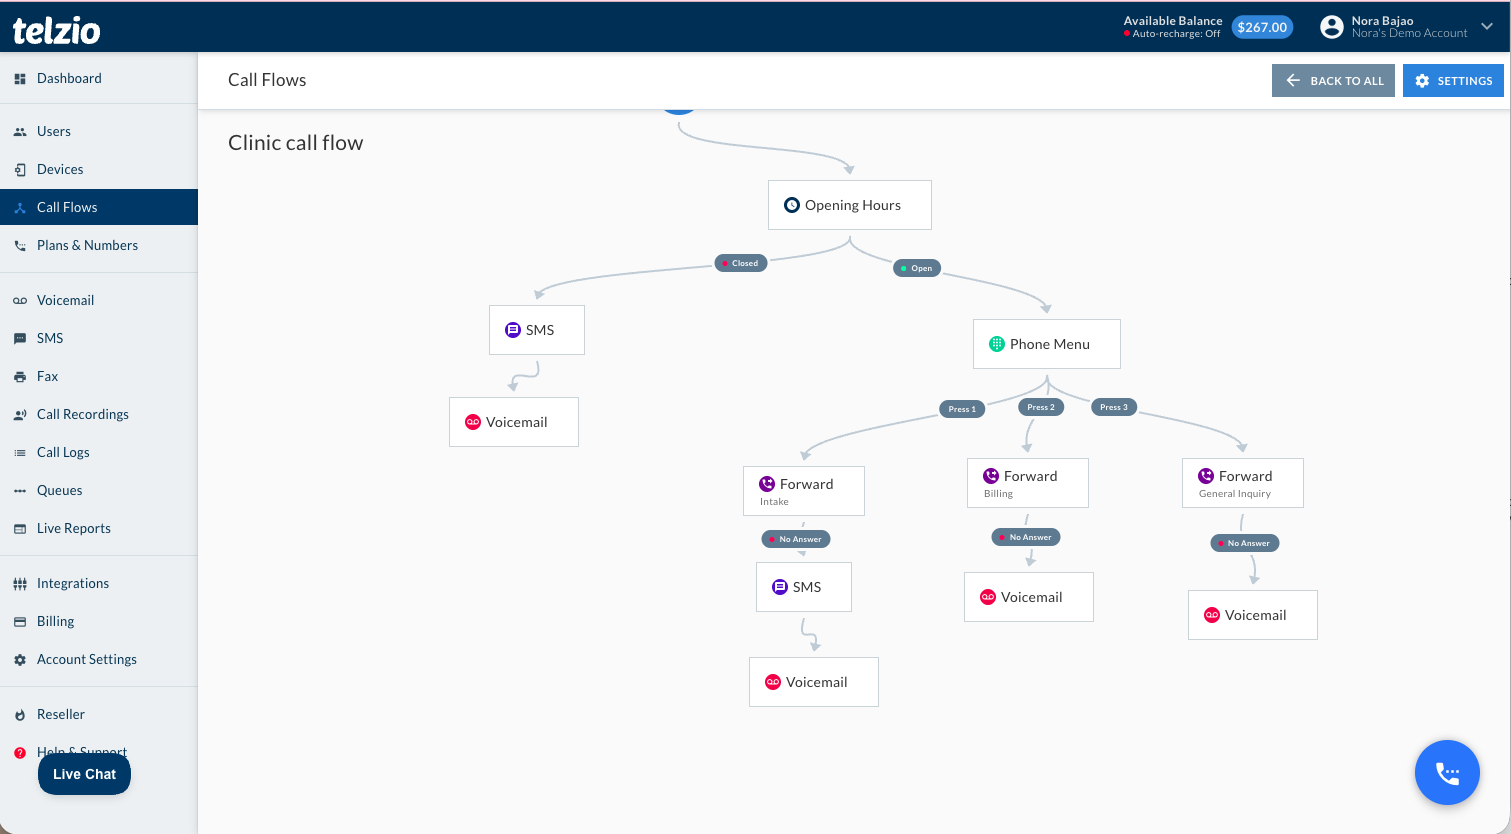
Task: Select the Phone Menu keypad icon
Action: (x=997, y=344)
